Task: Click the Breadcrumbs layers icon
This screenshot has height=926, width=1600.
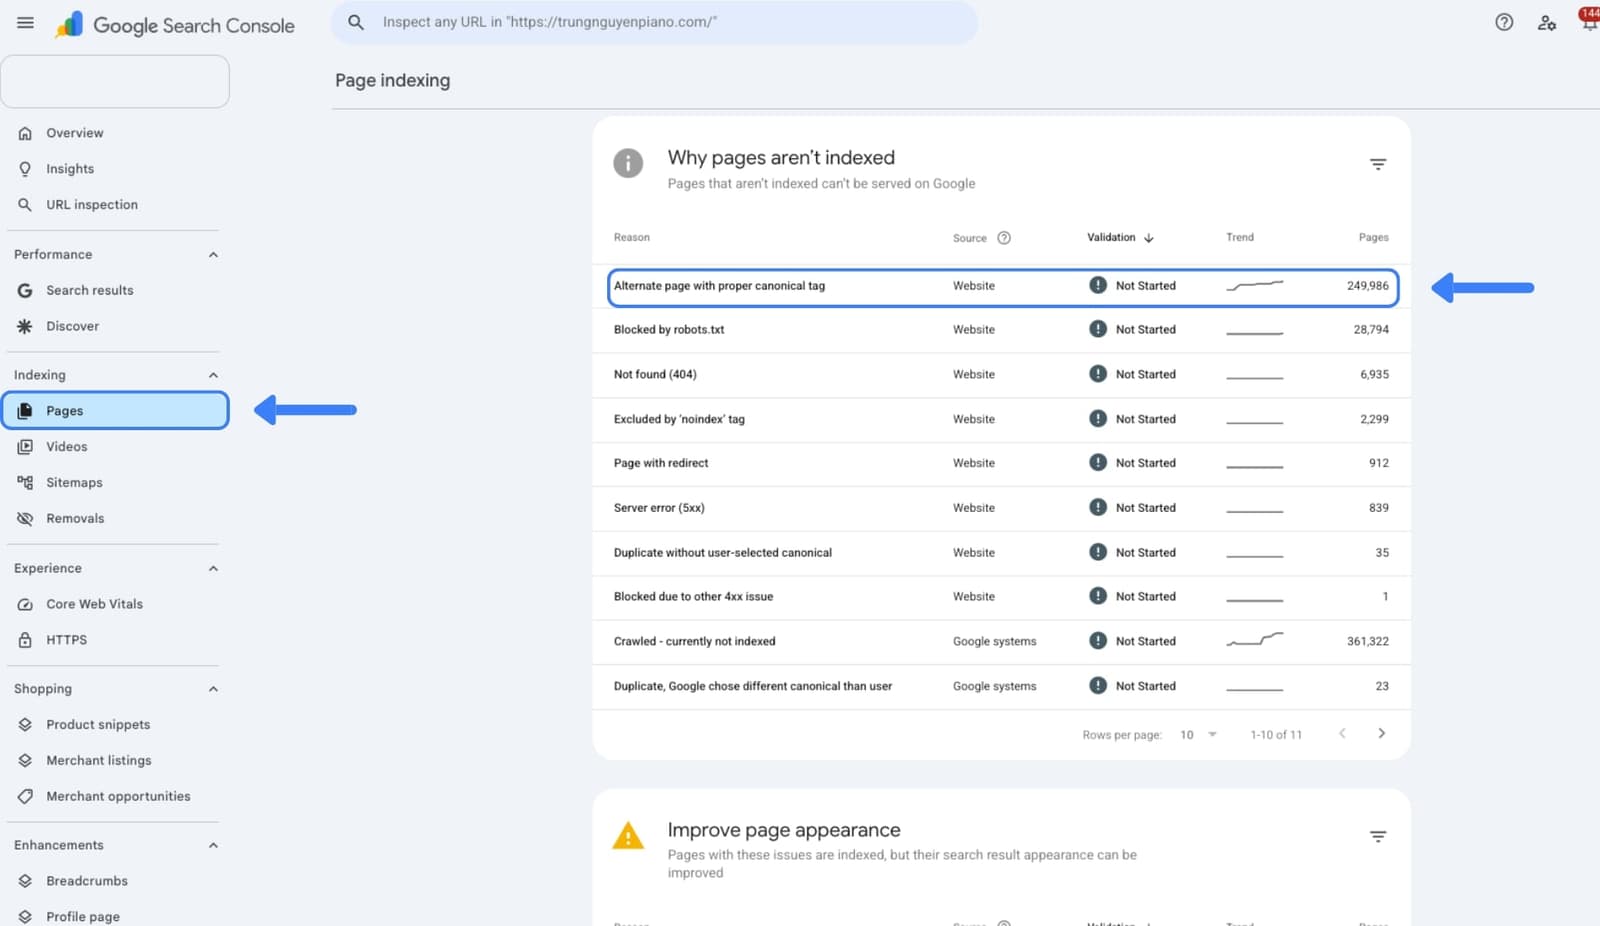Action: tap(25, 881)
